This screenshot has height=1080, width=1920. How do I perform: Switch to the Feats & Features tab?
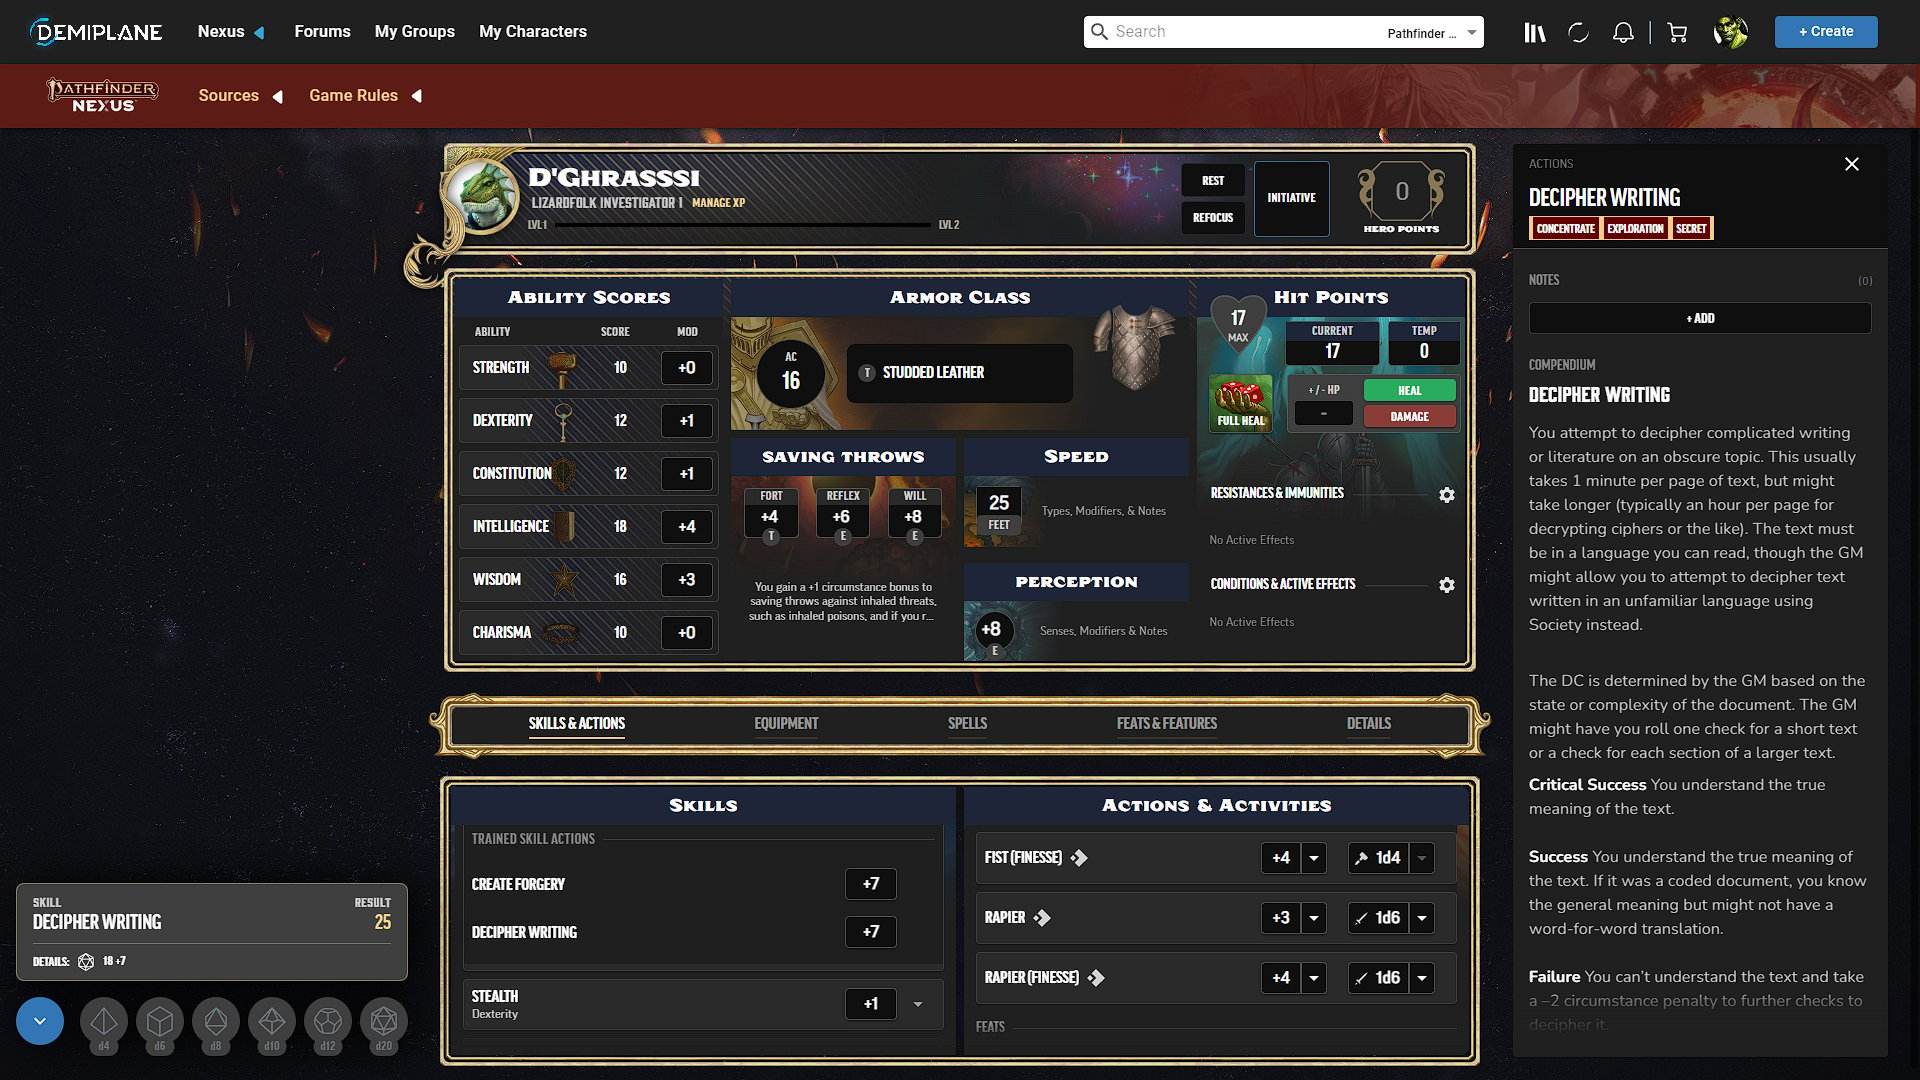click(1166, 723)
